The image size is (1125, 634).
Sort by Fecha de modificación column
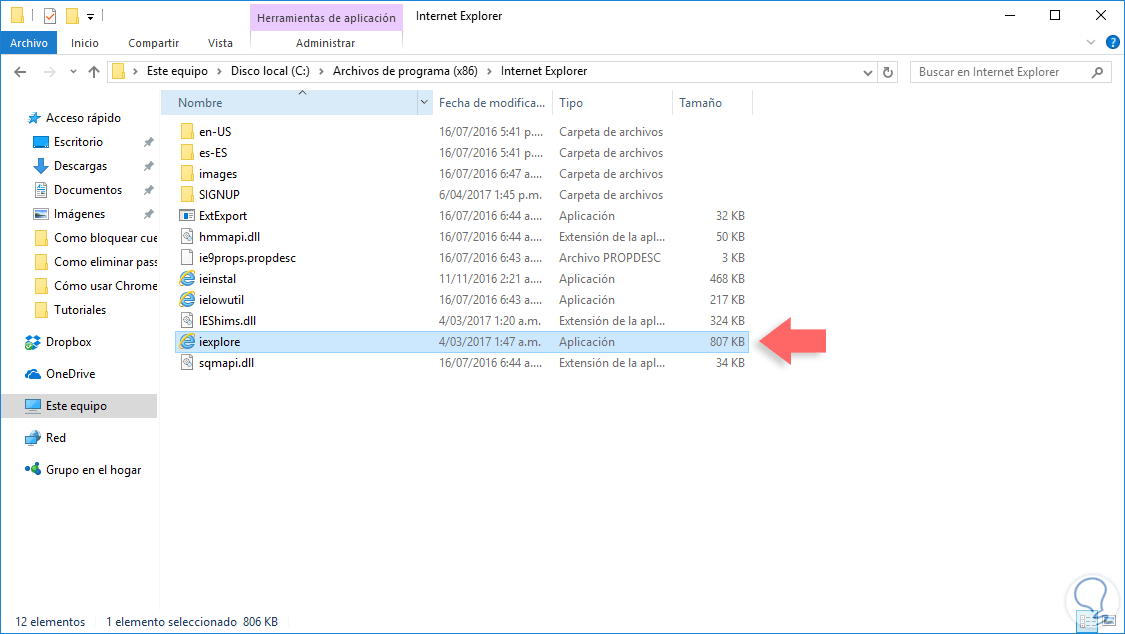pos(492,103)
